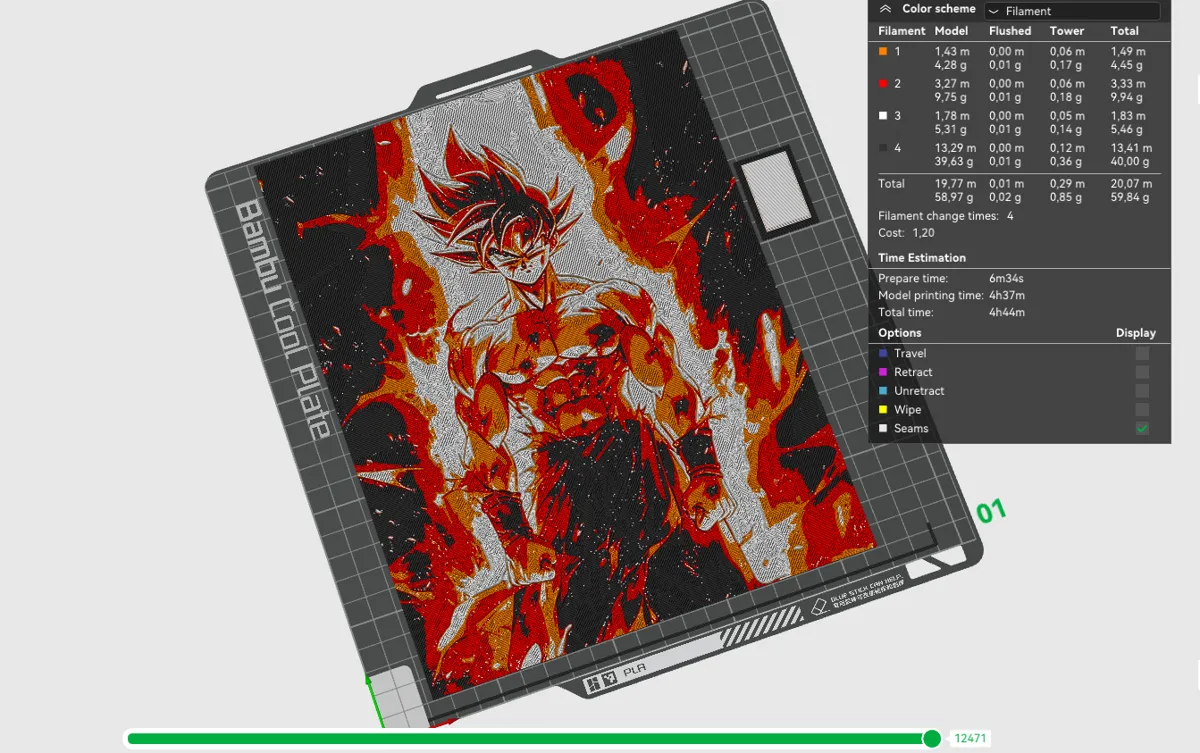Click the magenta Retract color square
The height and width of the screenshot is (753, 1200).
tap(883, 372)
